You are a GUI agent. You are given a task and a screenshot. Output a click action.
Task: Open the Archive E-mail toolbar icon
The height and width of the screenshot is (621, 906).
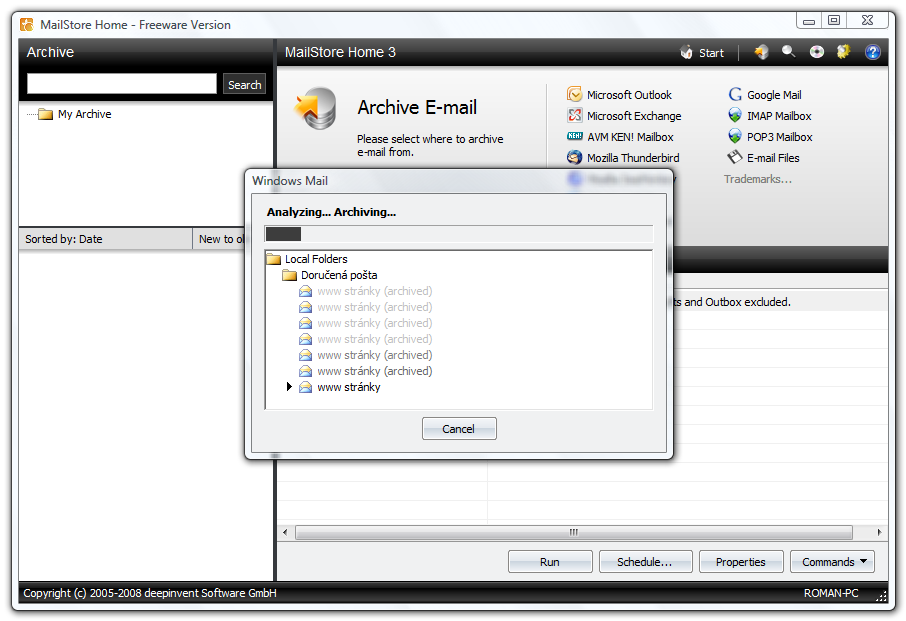click(762, 53)
